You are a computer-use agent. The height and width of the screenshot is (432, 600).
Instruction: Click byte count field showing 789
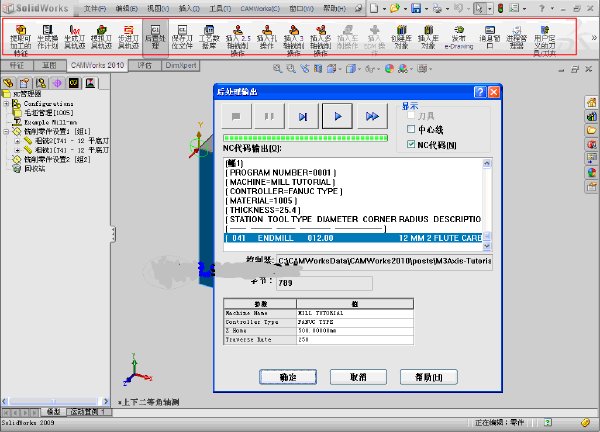(x=324, y=283)
